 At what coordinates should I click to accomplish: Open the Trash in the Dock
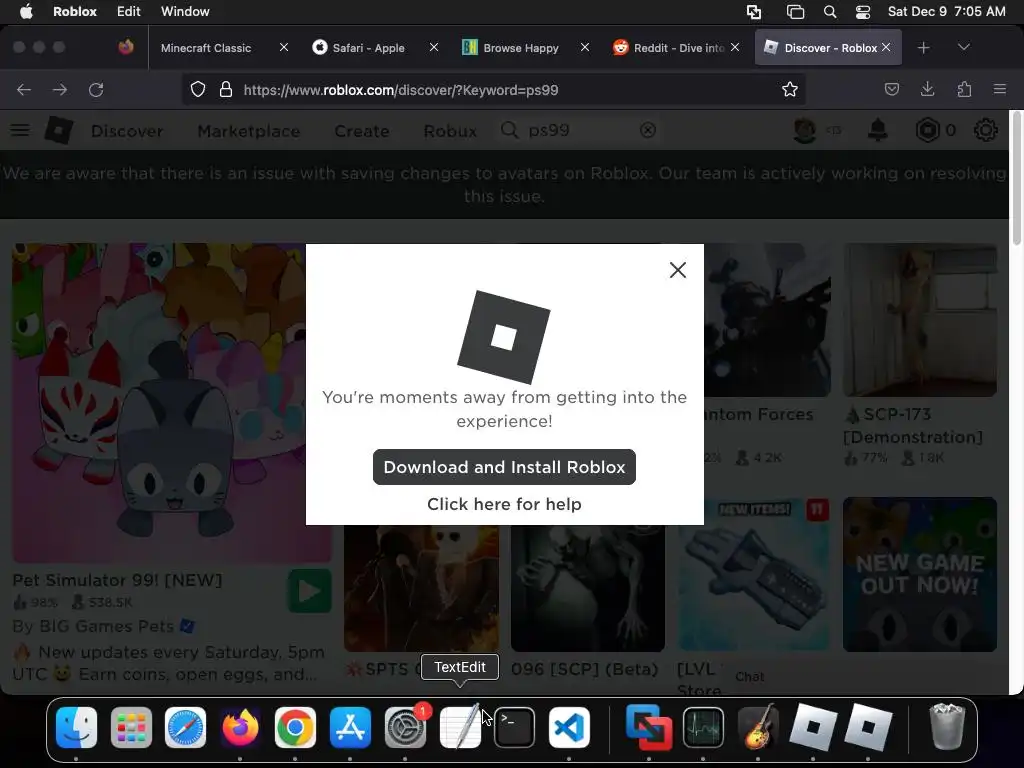coord(946,726)
